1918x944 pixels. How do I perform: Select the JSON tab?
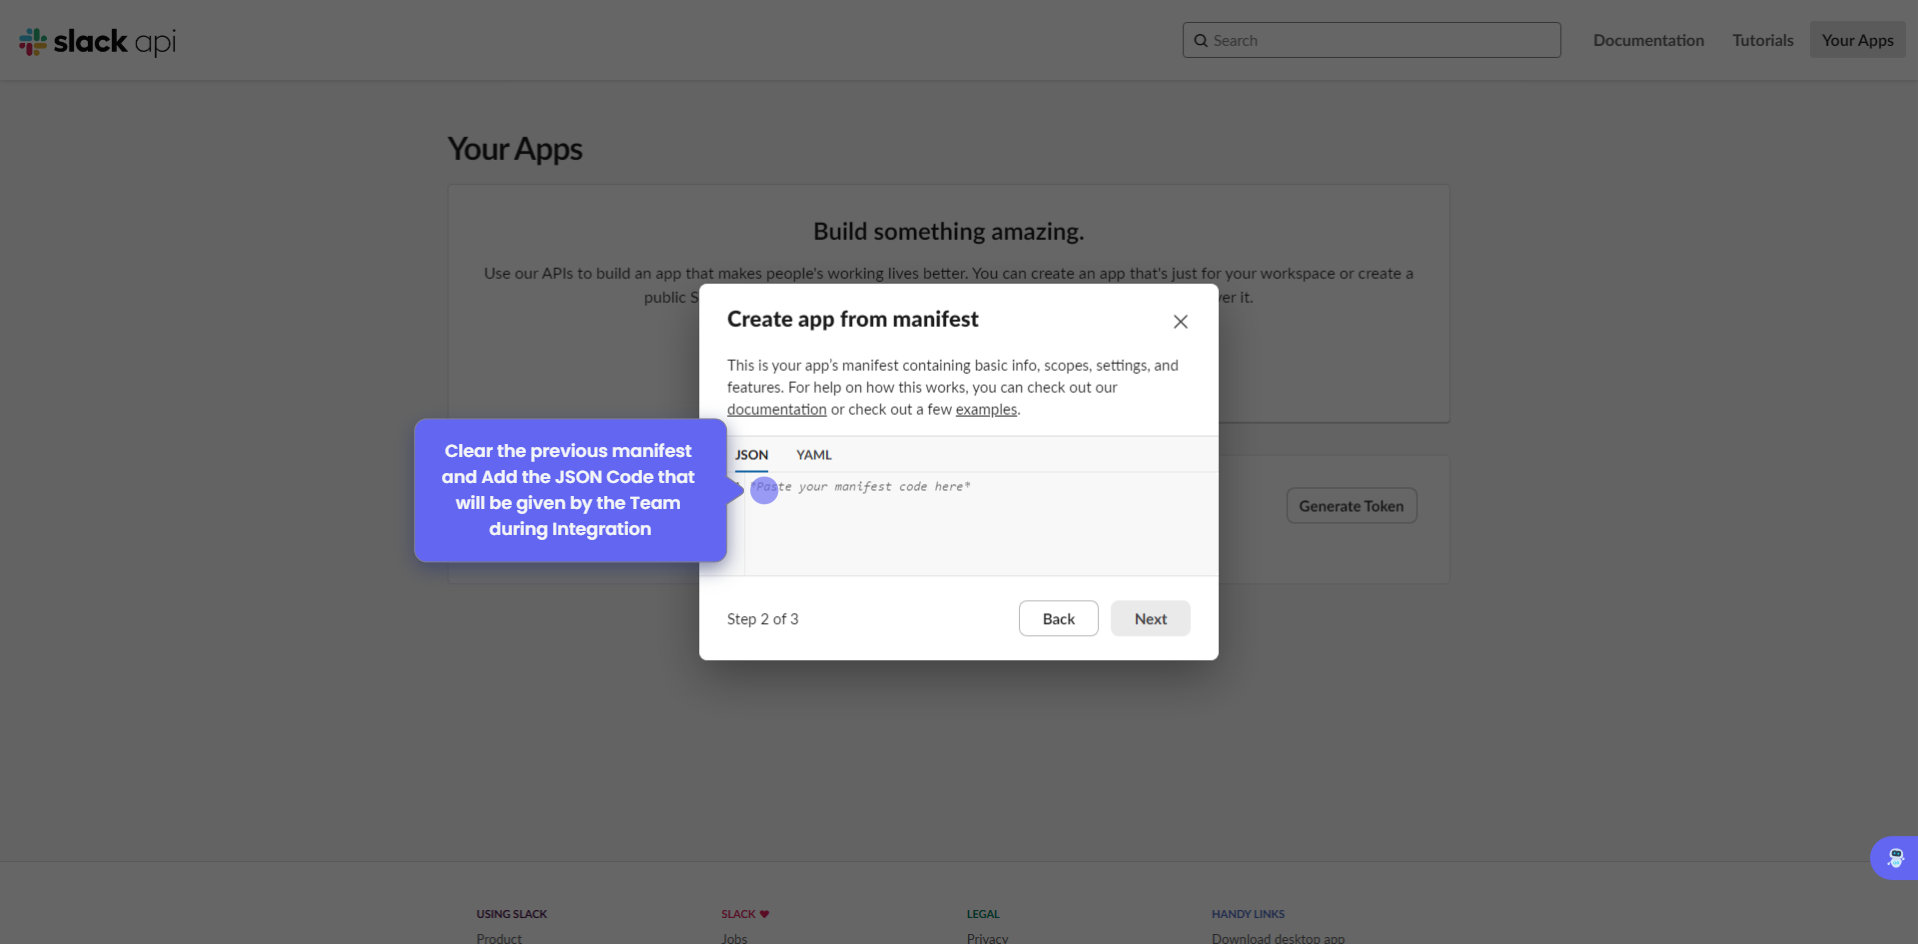(751, 455)
